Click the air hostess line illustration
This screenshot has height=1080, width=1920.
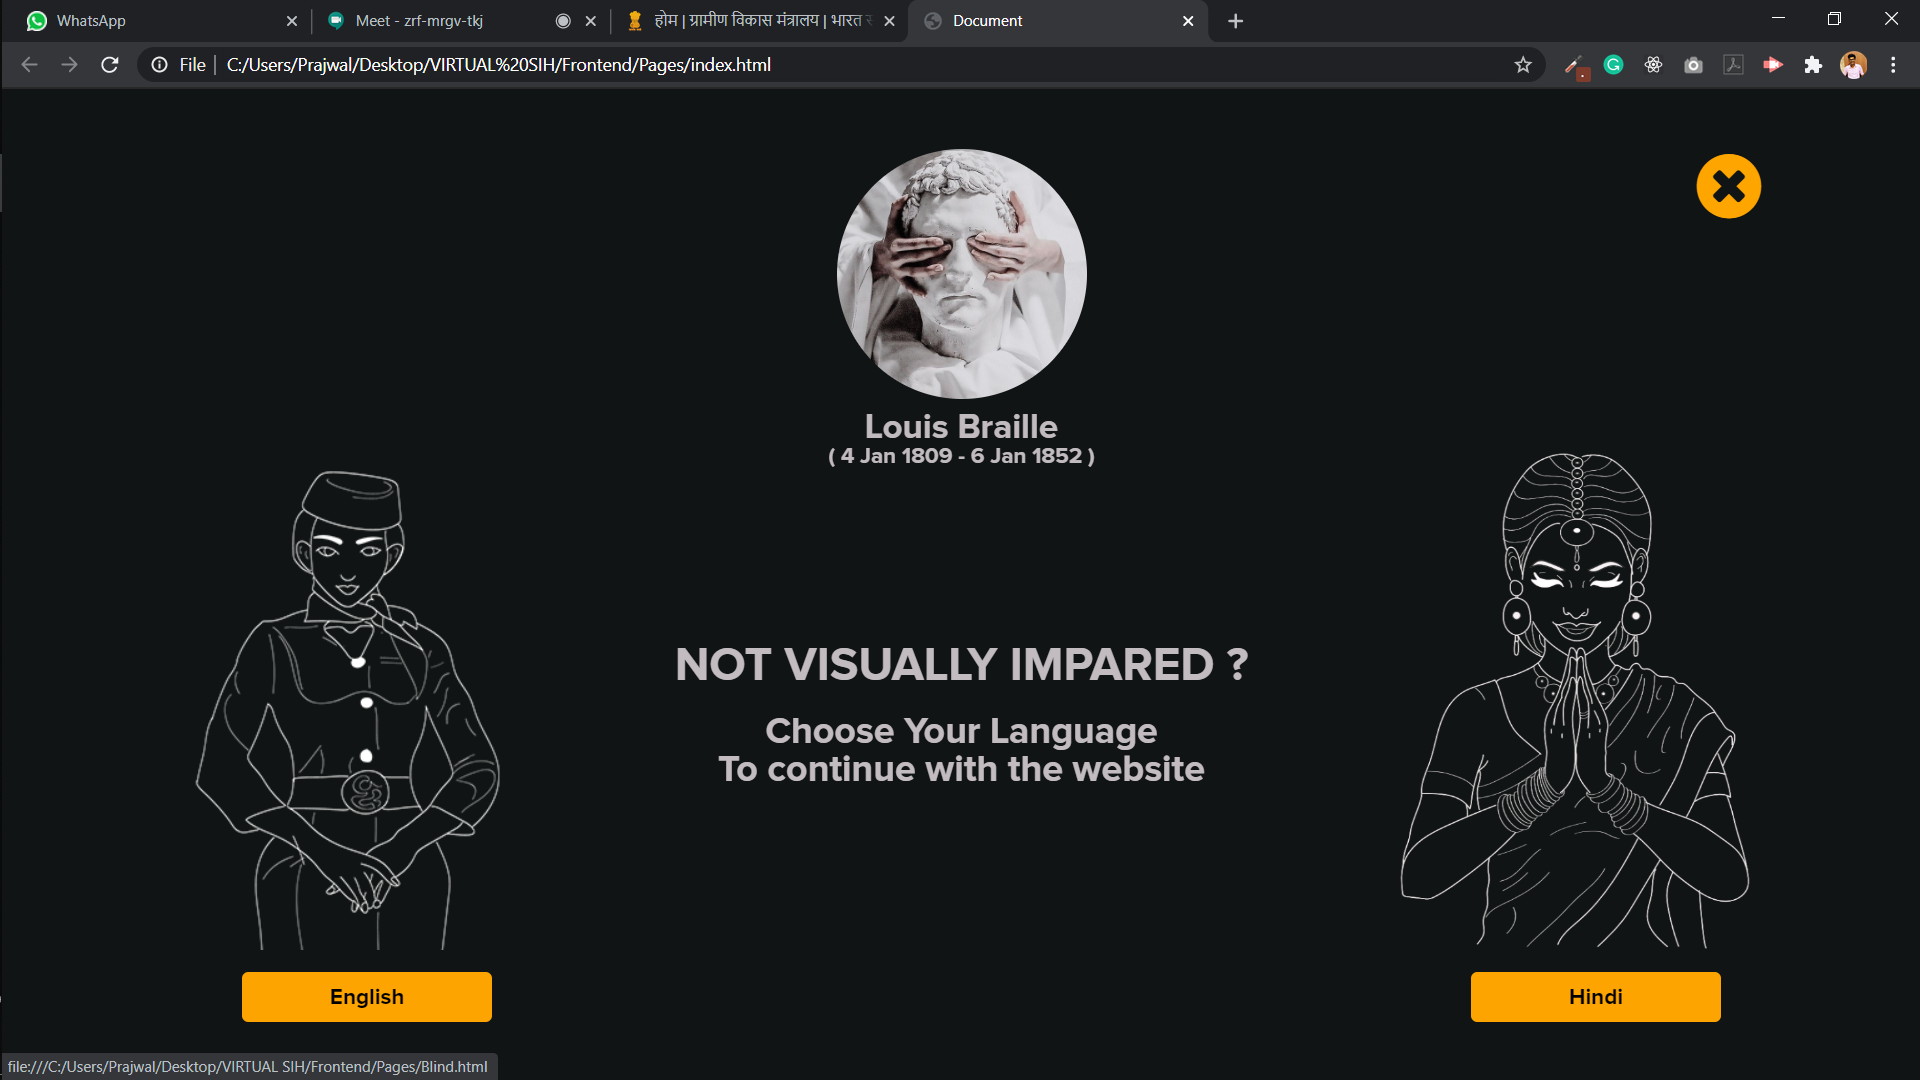350,710
